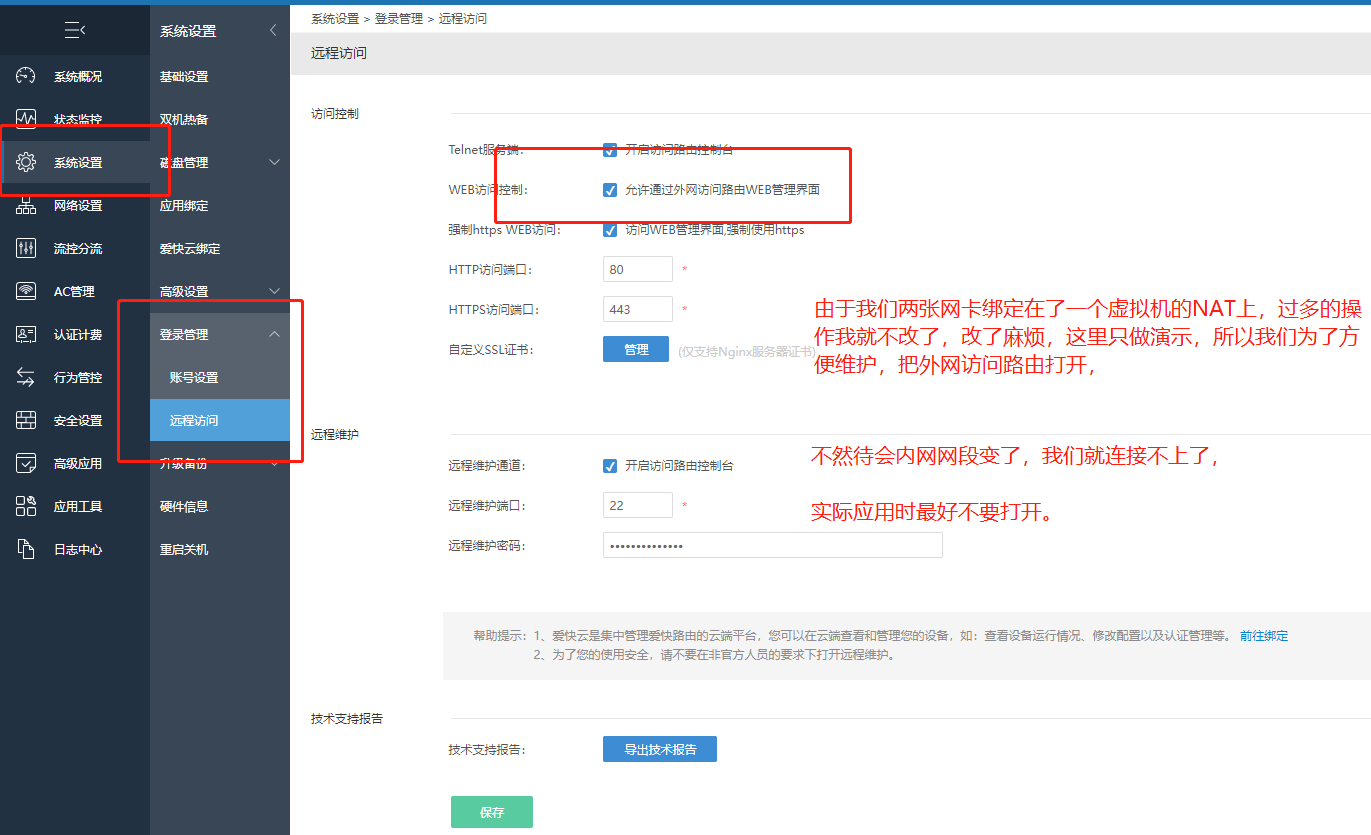Click 系统设置 in the breadcrumb

pyautogui.click(x=335, y=19)
